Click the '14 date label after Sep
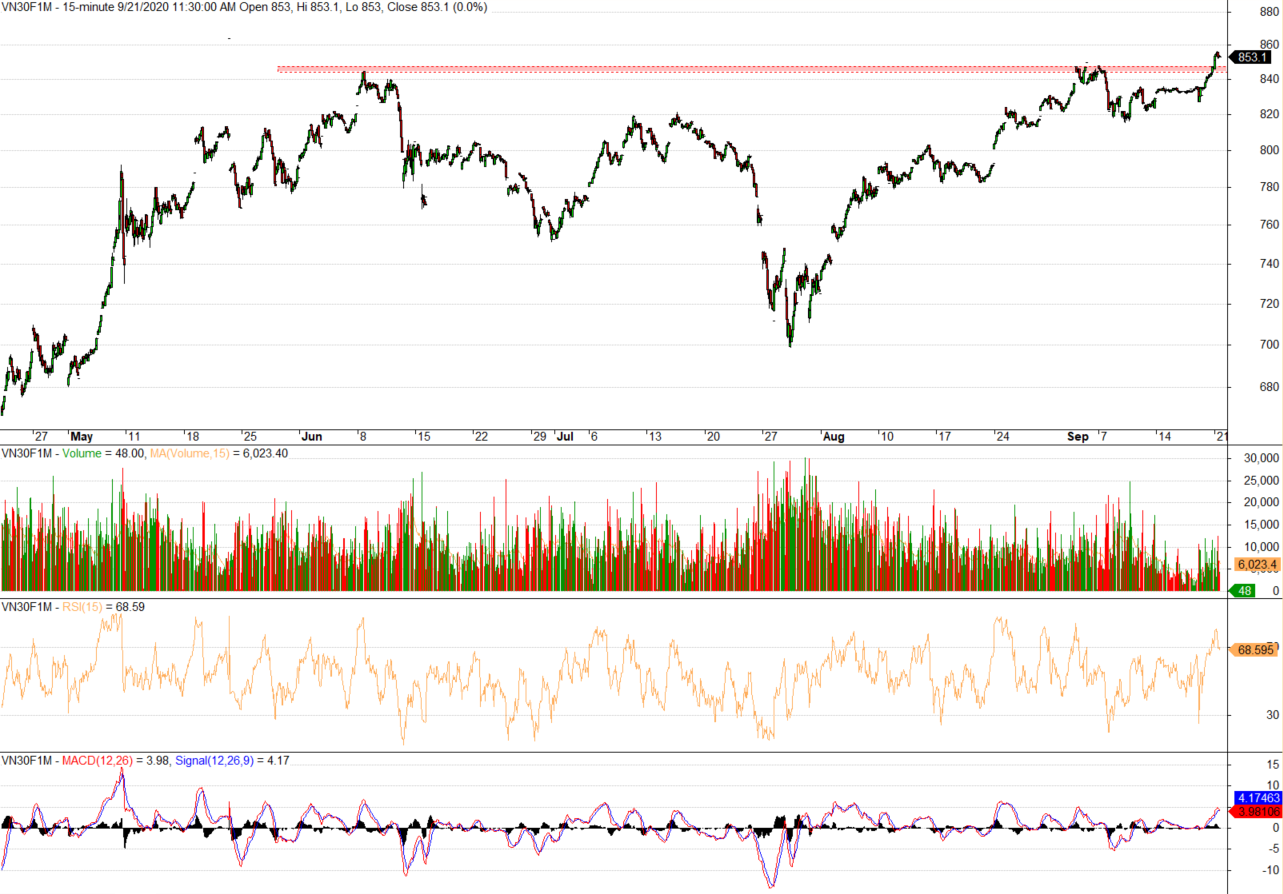1283x894 pixels. point(1164,437)
